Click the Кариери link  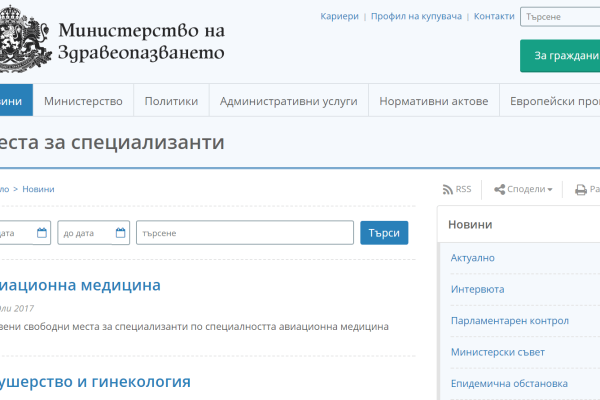click(x=339, y=16)
